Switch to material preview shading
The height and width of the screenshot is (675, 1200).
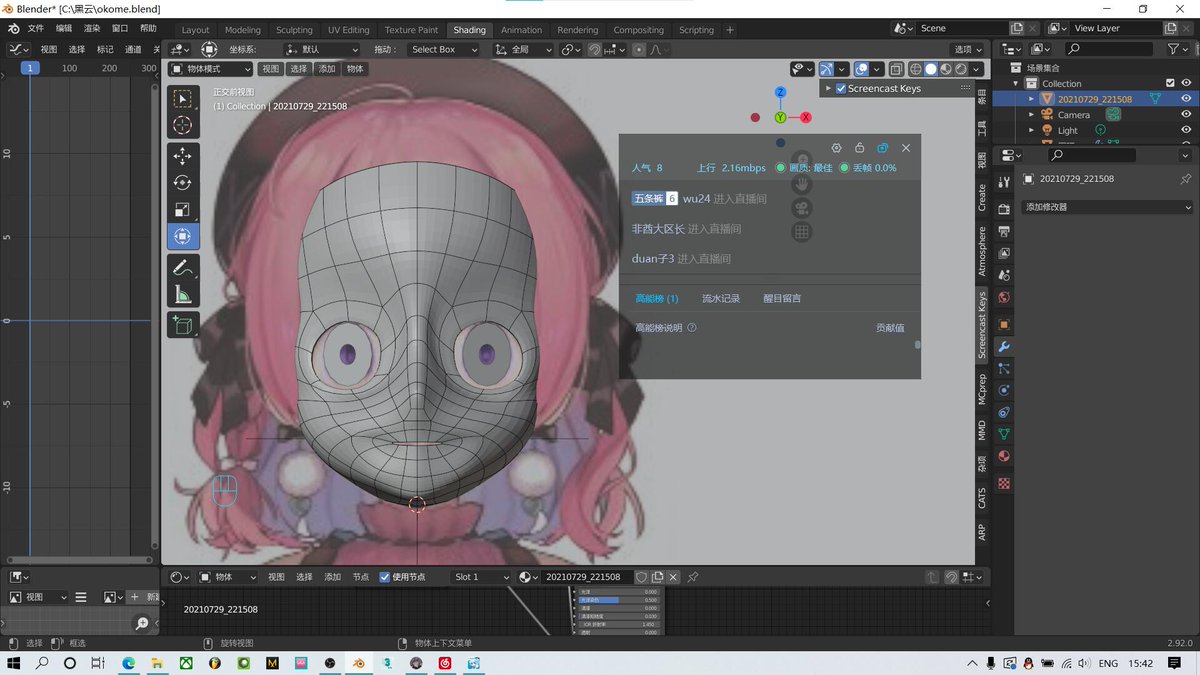(x=946, y=69)
